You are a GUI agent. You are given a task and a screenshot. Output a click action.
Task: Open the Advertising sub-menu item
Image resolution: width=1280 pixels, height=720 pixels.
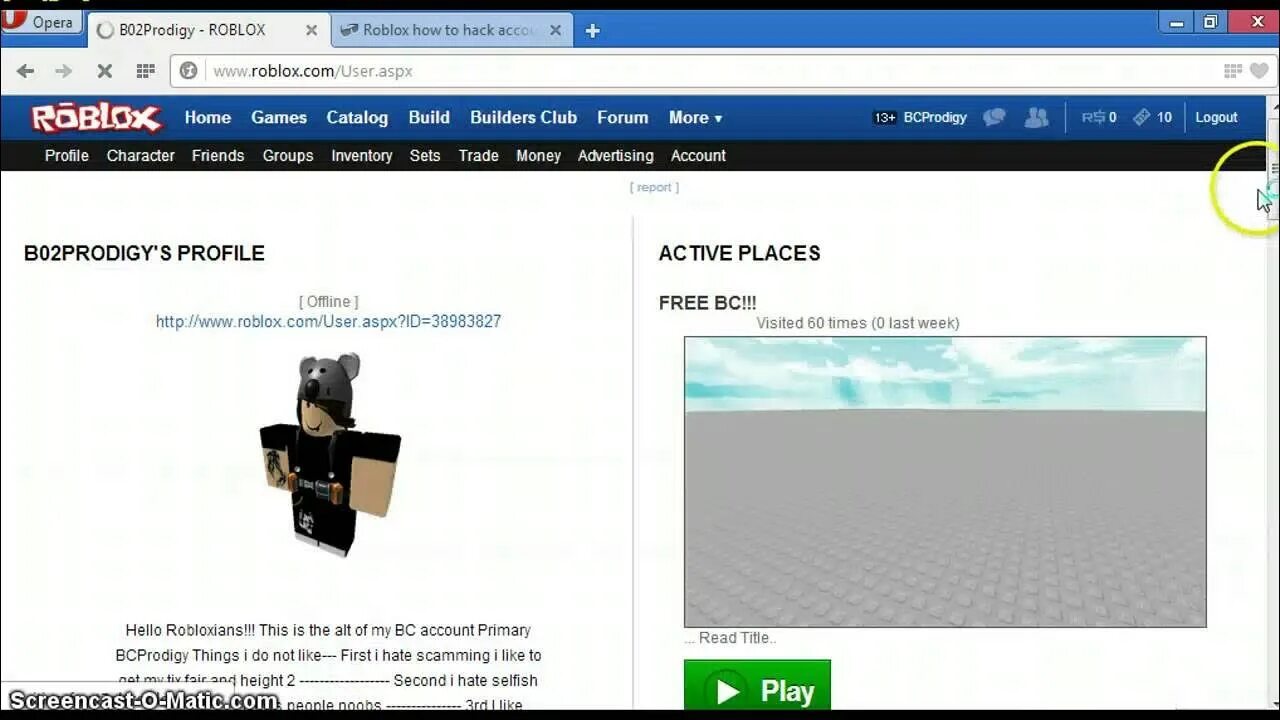click(x=616, y=156)
